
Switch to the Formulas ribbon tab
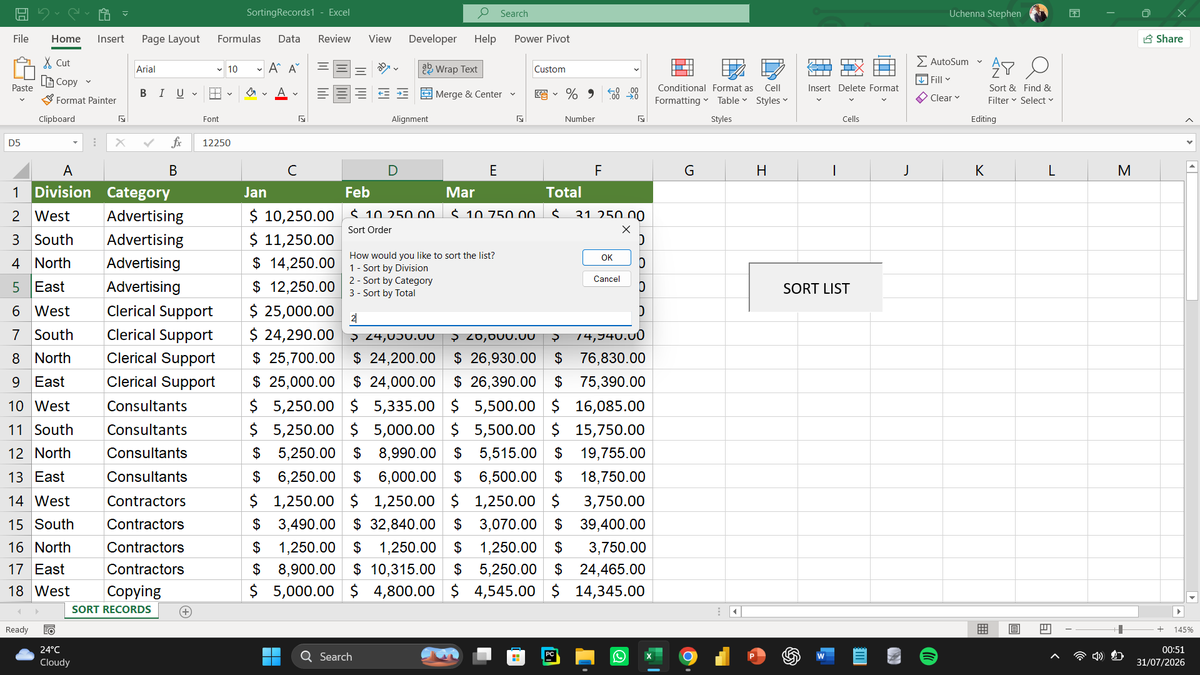click(239, 39)
